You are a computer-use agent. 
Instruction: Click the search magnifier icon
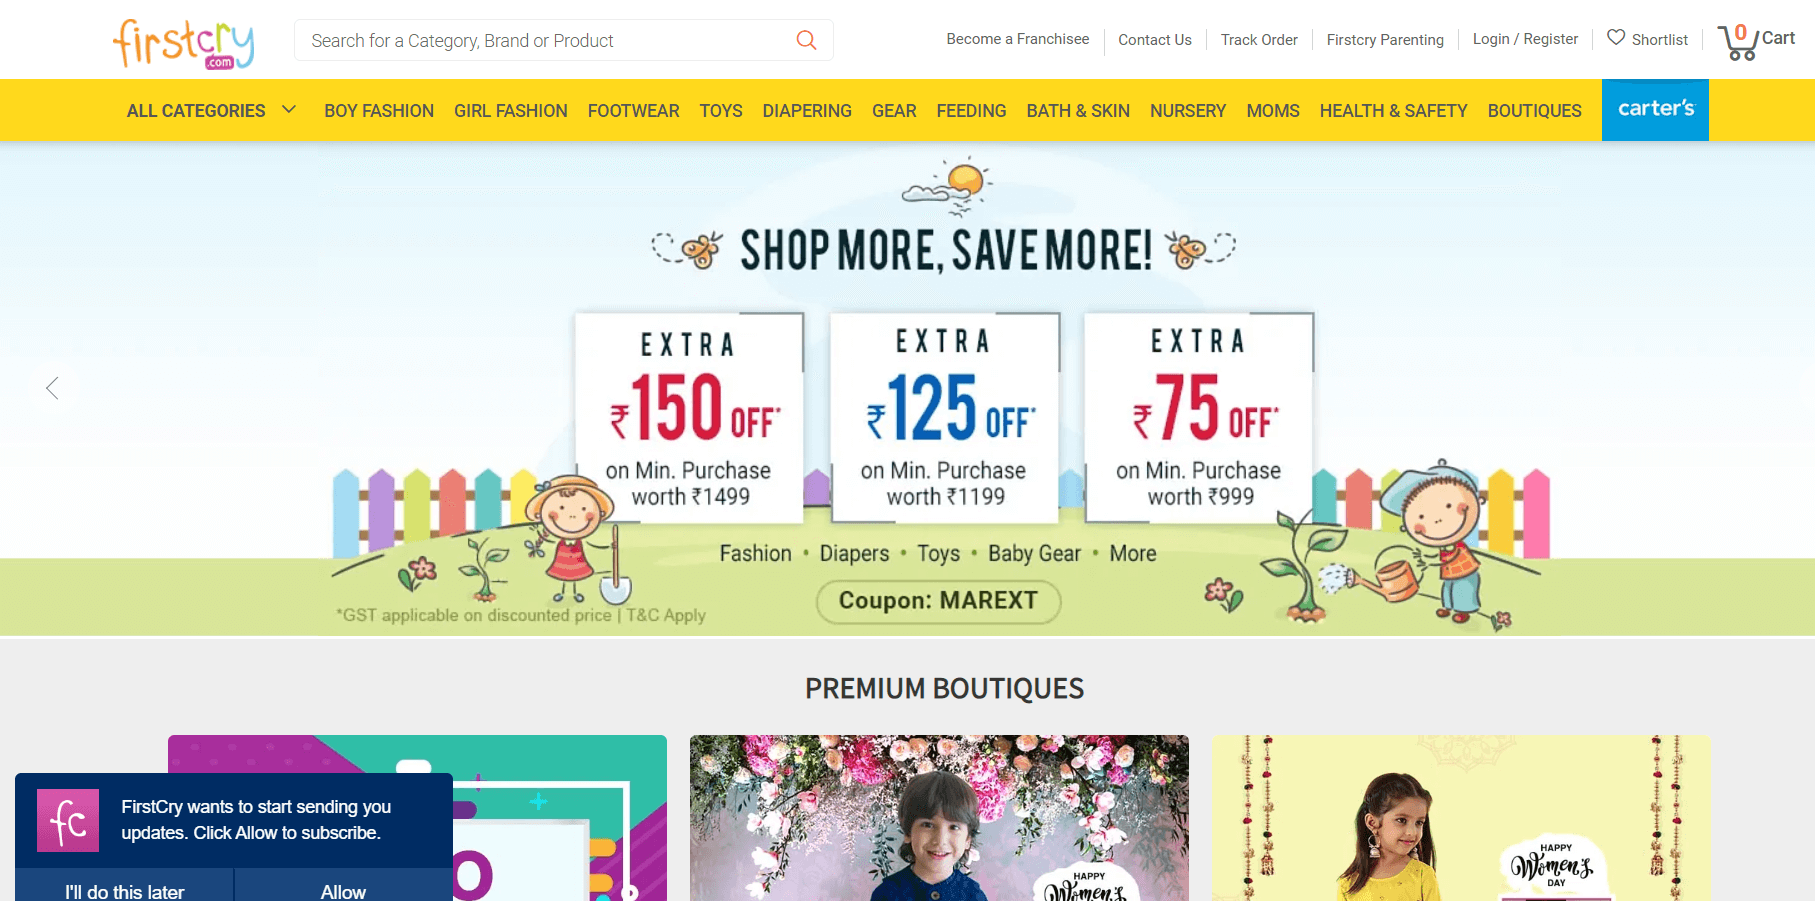(806, 40)
